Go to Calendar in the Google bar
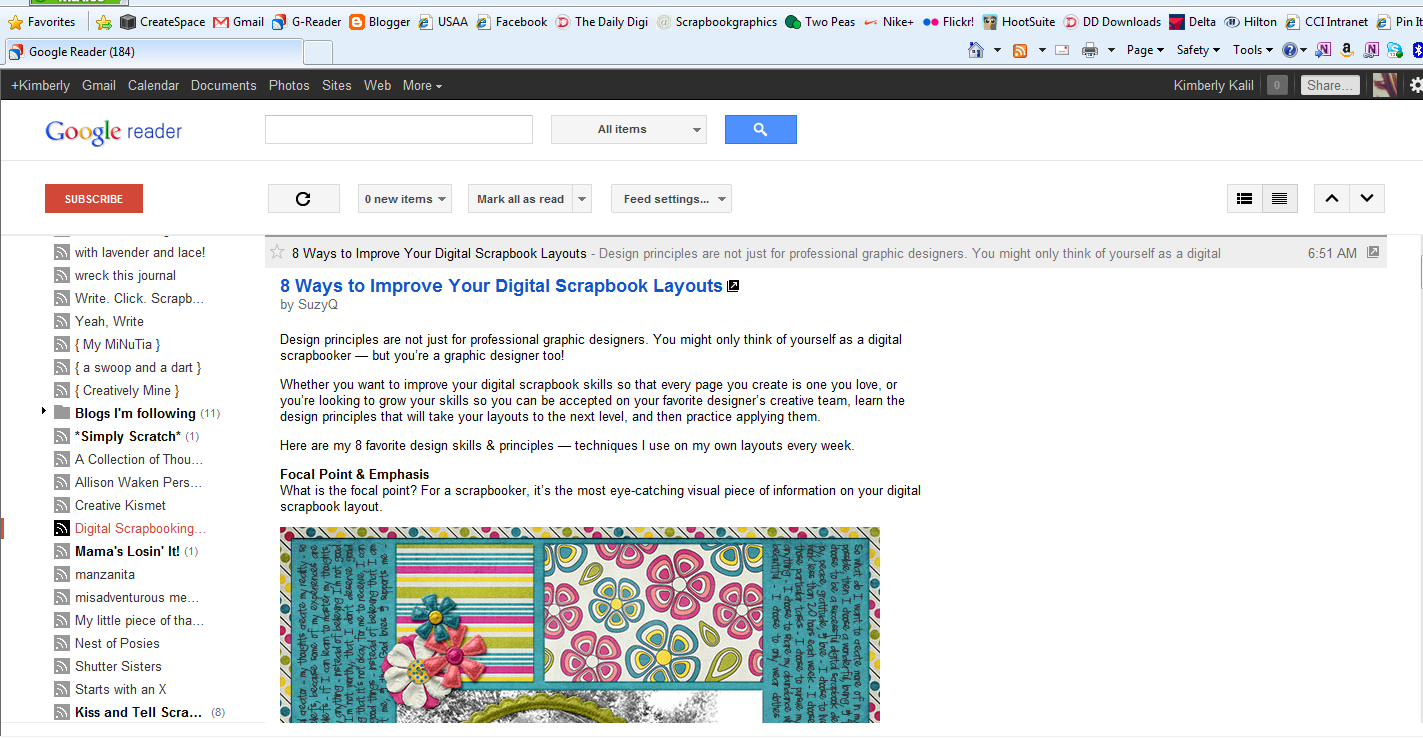The height and width of the screenshot is (738, 1423). click(153, 86)
